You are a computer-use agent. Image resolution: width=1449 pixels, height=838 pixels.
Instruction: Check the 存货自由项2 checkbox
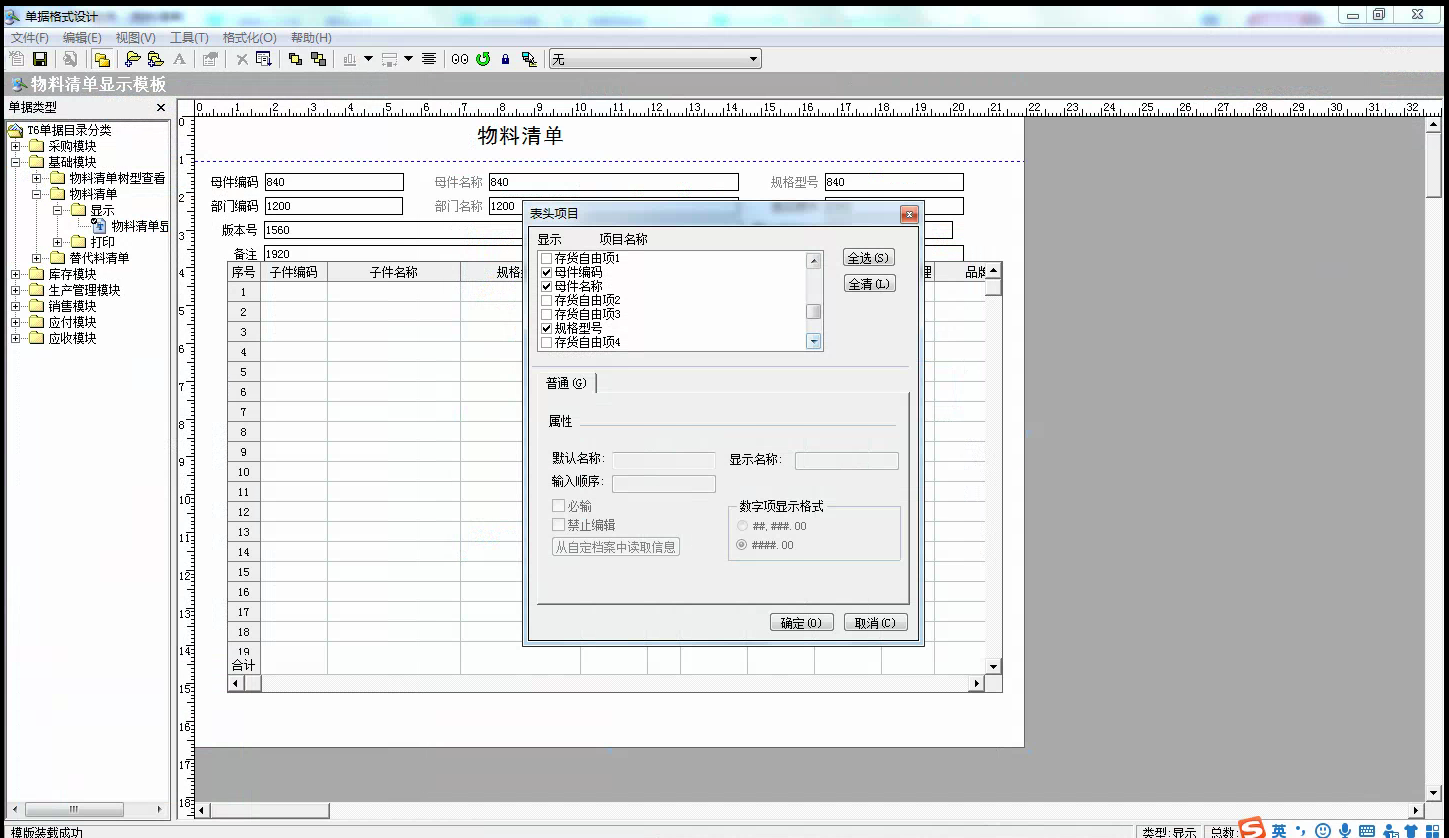[546, 300]
